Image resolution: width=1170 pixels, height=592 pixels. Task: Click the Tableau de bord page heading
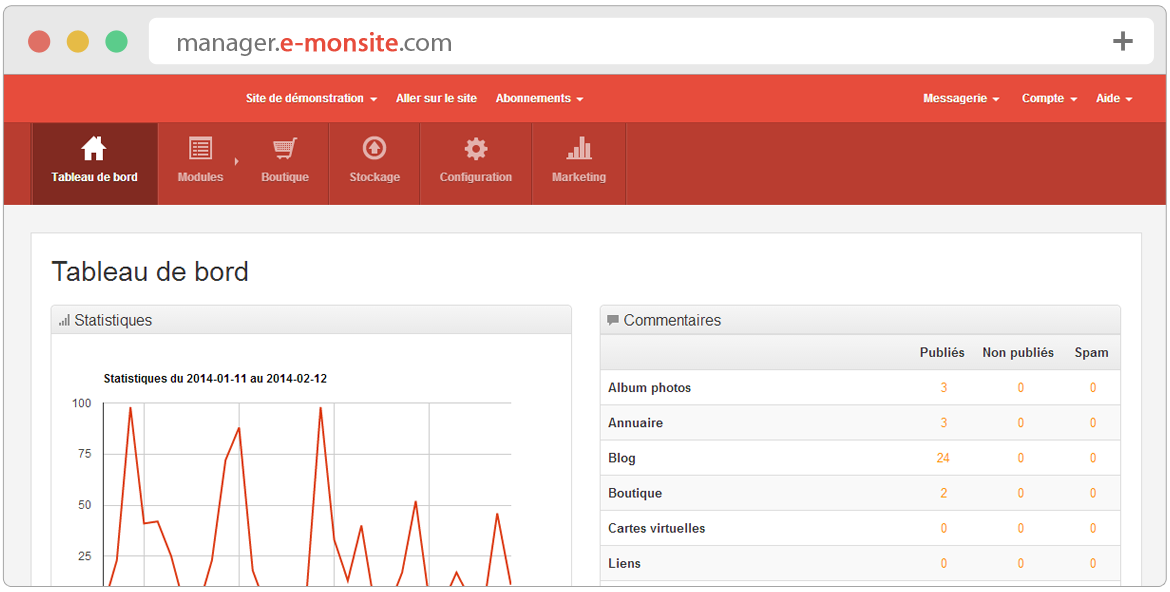point(149,272)
